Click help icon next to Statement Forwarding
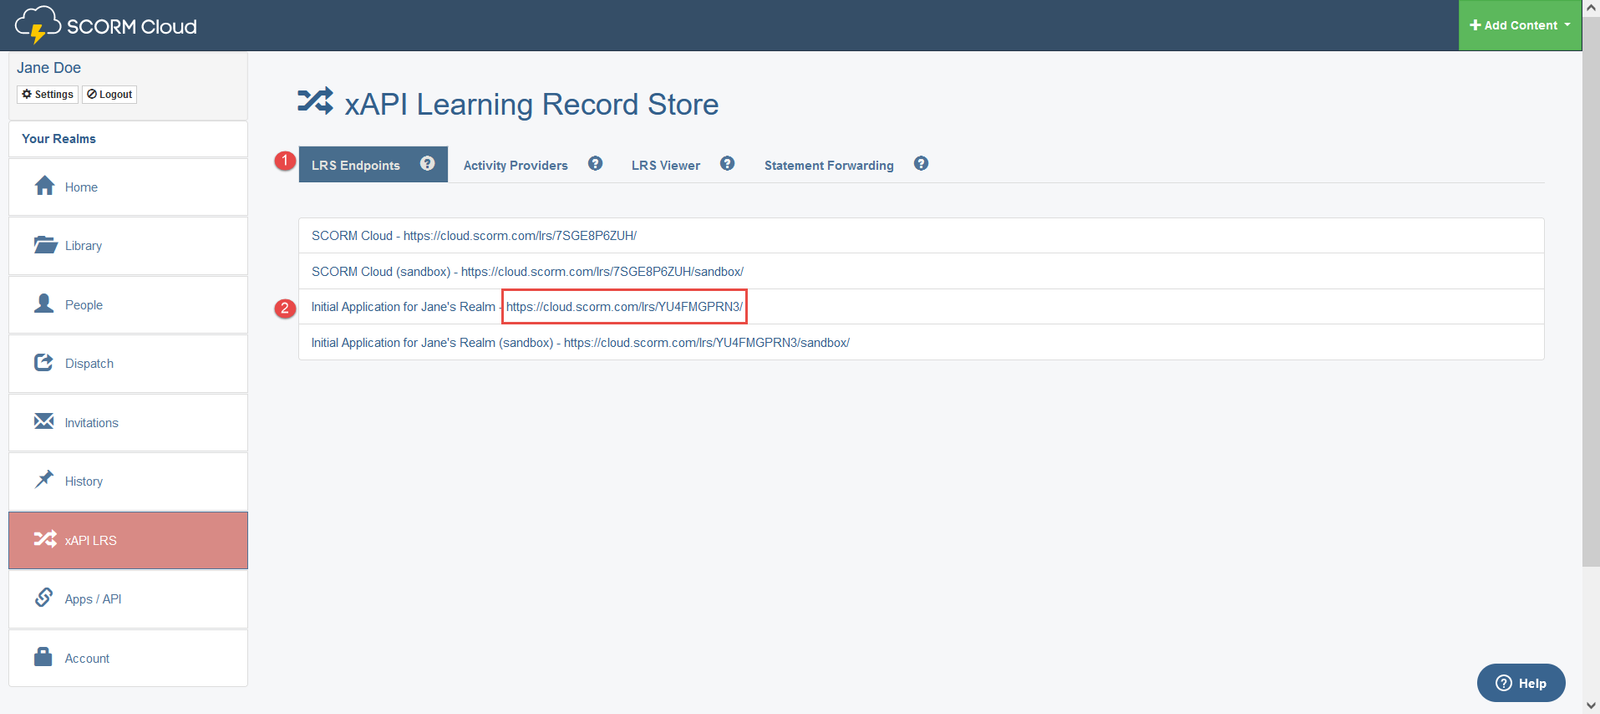Screen dimensions: 1600x714 click(x=921, y=164)
